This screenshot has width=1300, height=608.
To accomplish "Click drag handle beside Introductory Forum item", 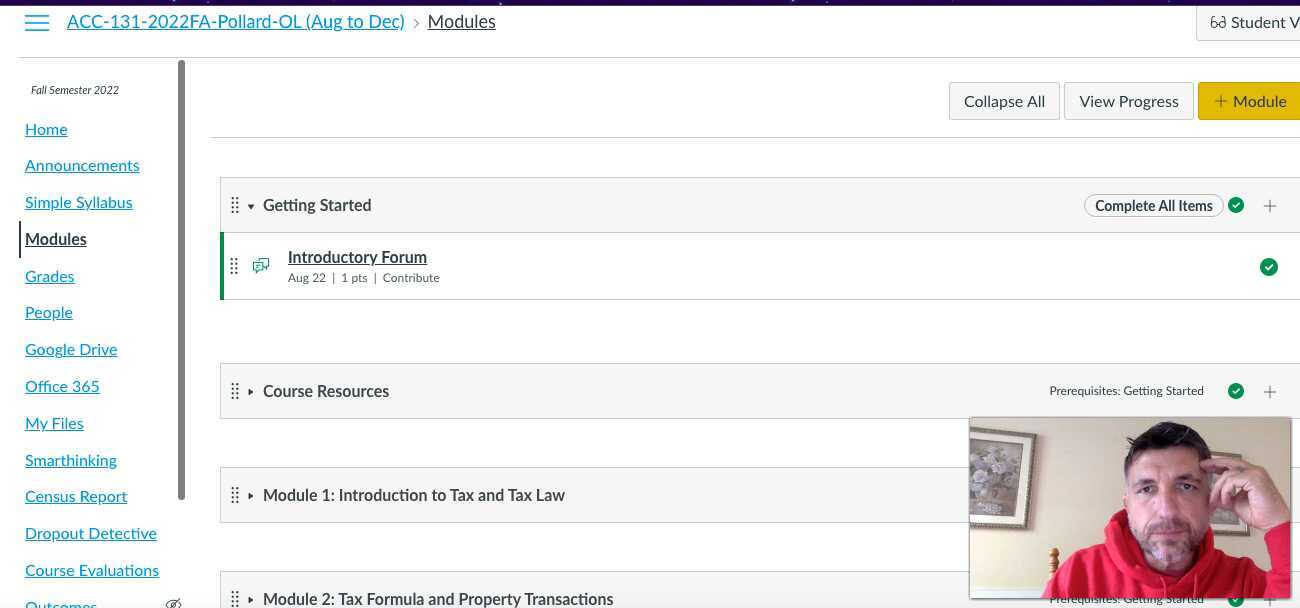I will click(234, 266).
